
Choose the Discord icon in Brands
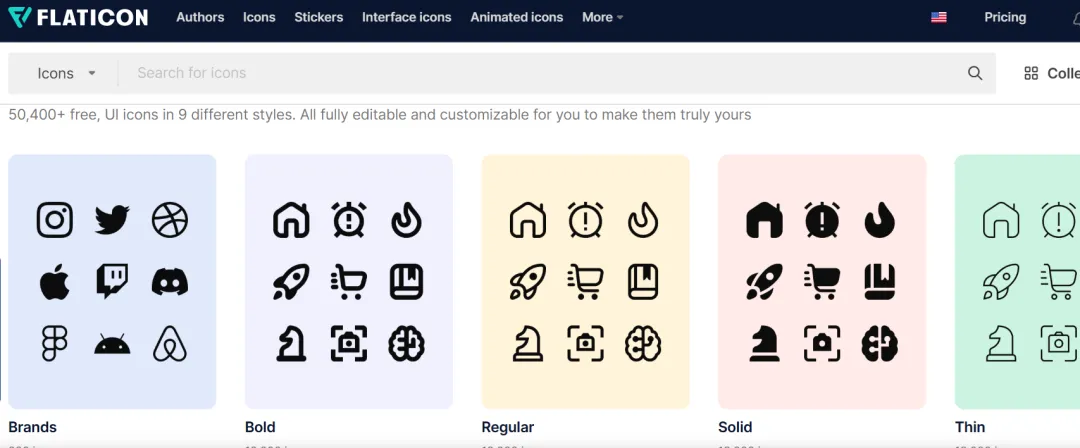point(169,282)
